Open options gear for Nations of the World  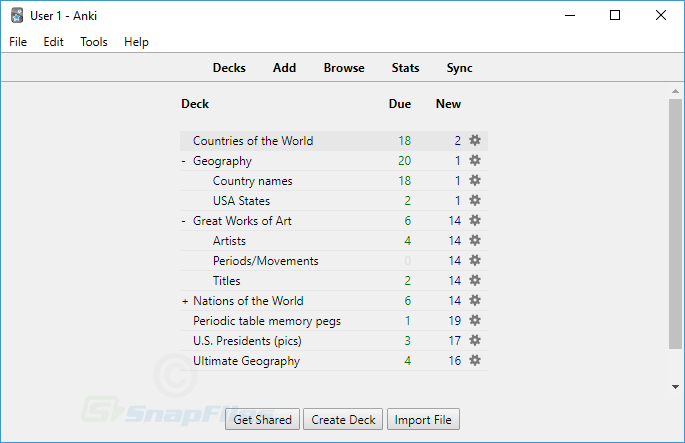point(475,301)
